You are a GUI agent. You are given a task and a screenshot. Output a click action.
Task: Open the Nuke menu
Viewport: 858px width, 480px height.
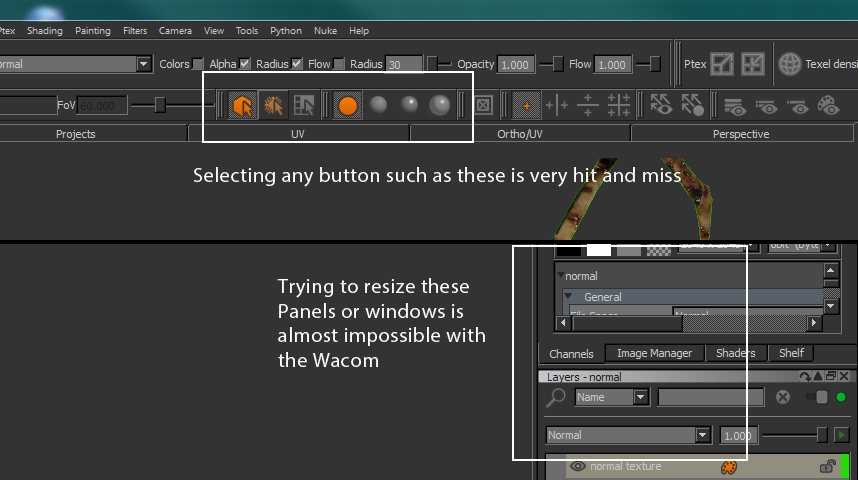pyautogui.click(x=325, y=31)
